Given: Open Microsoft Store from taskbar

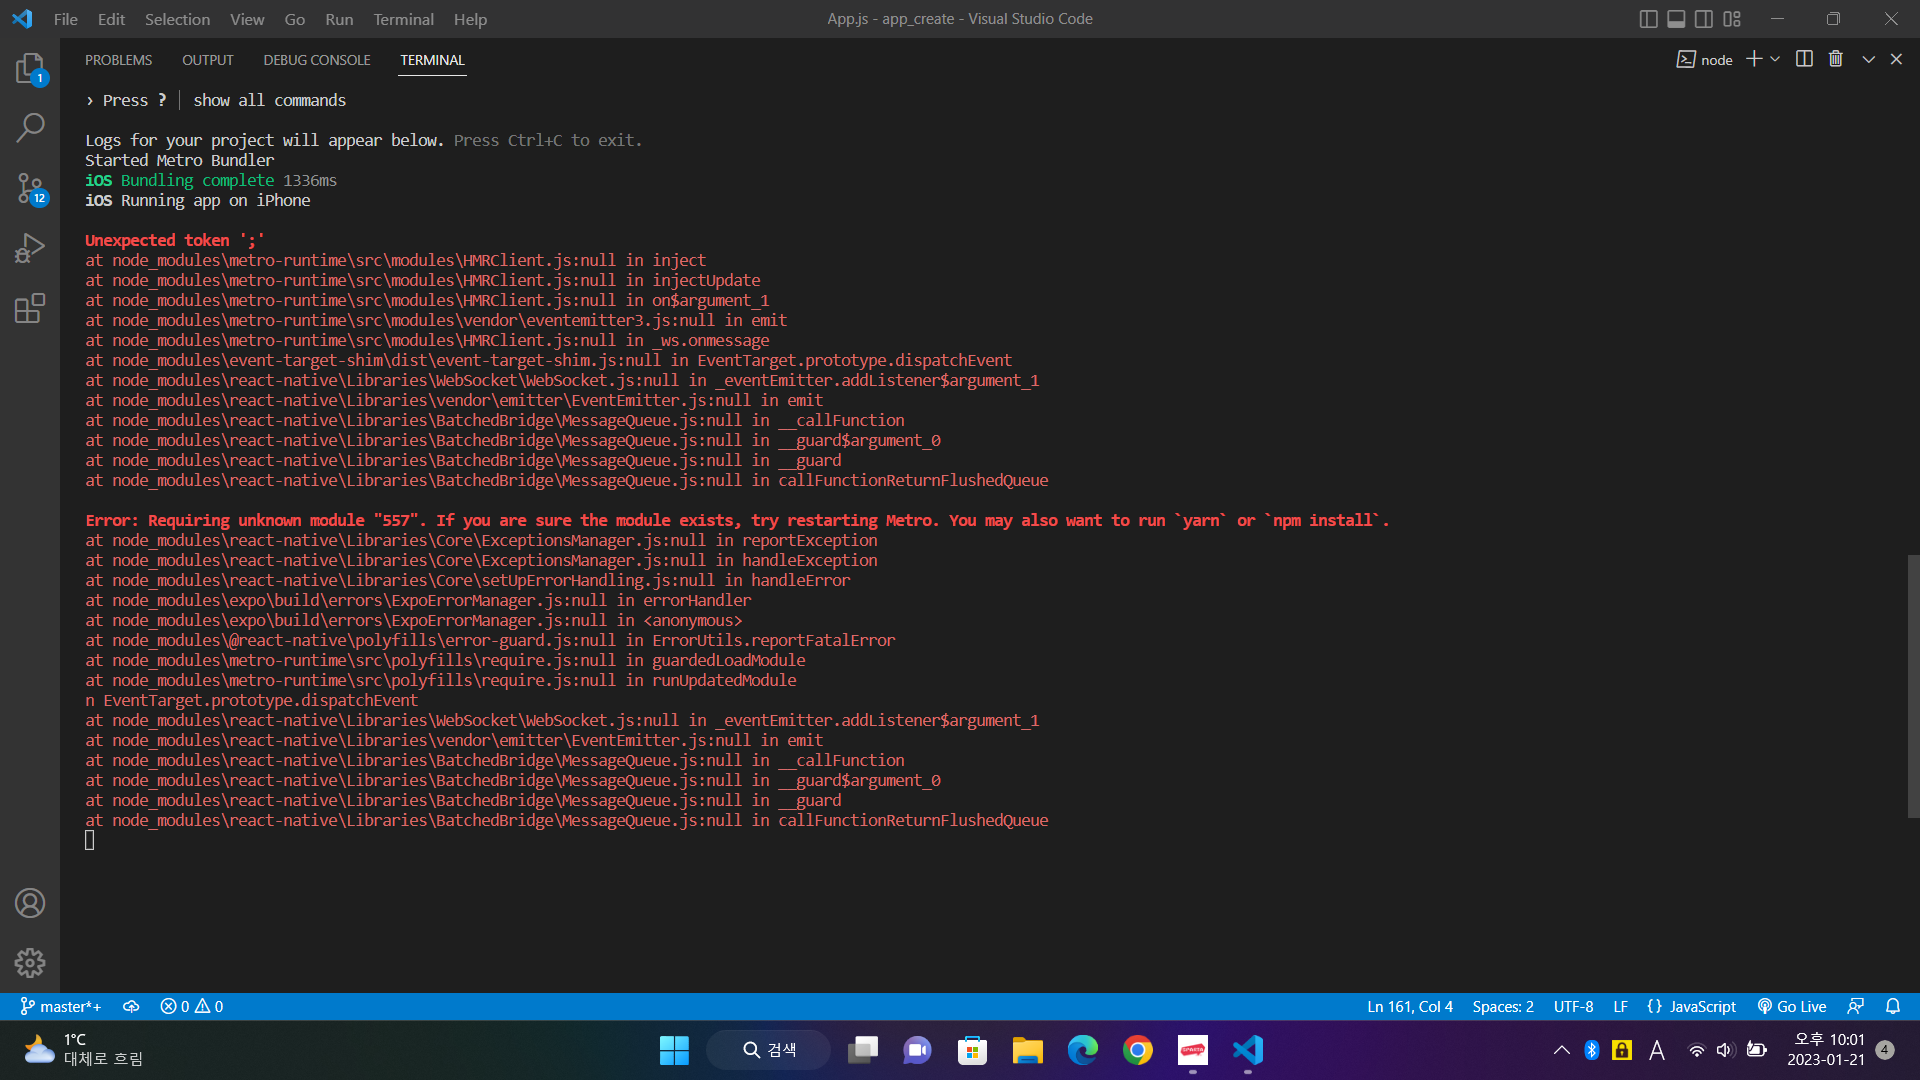Looking at the screenshot, I should (x=972, y=1050).
